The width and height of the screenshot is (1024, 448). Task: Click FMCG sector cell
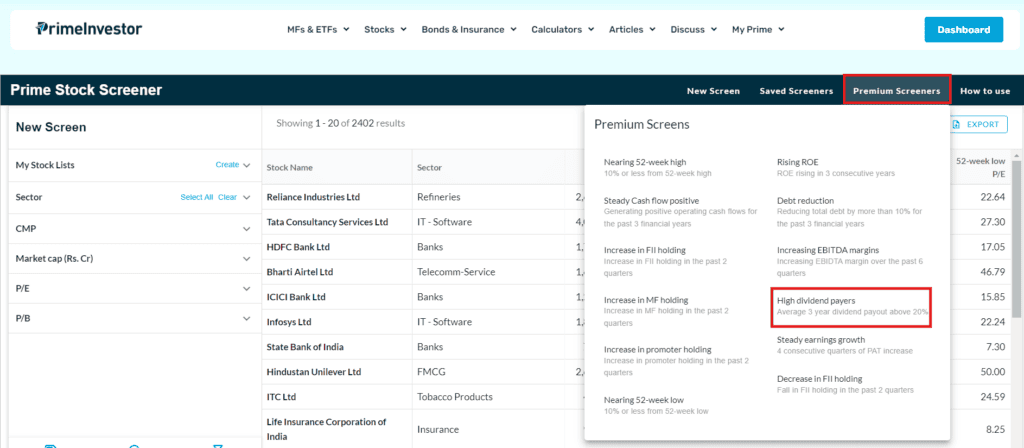[x=429, y=372]
